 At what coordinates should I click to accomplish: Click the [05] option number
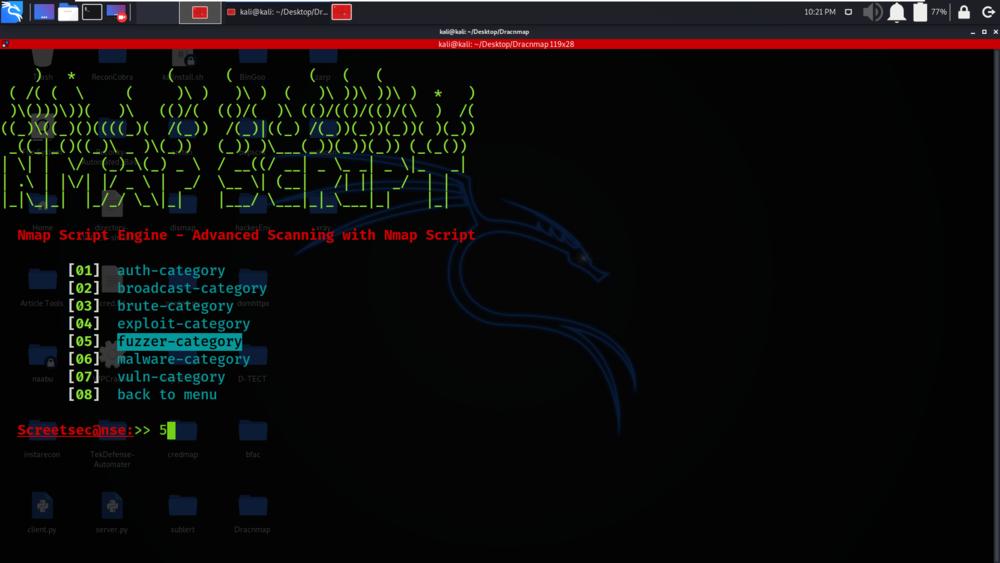click(84, 341)
